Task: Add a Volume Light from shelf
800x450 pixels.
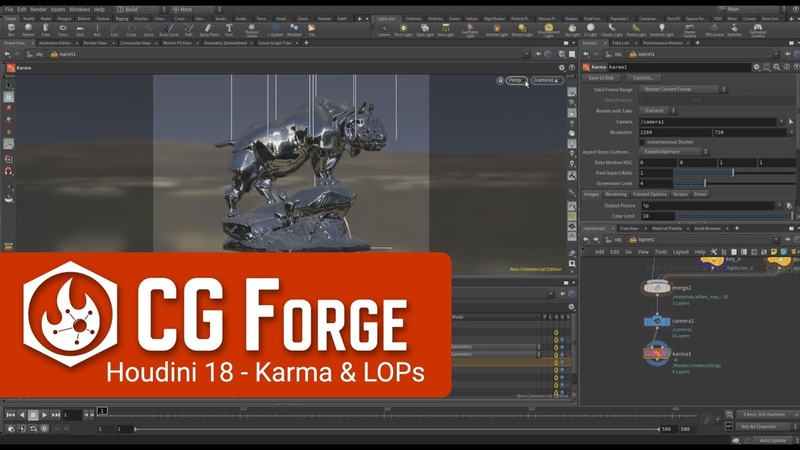Action: [x=496, y=30]
